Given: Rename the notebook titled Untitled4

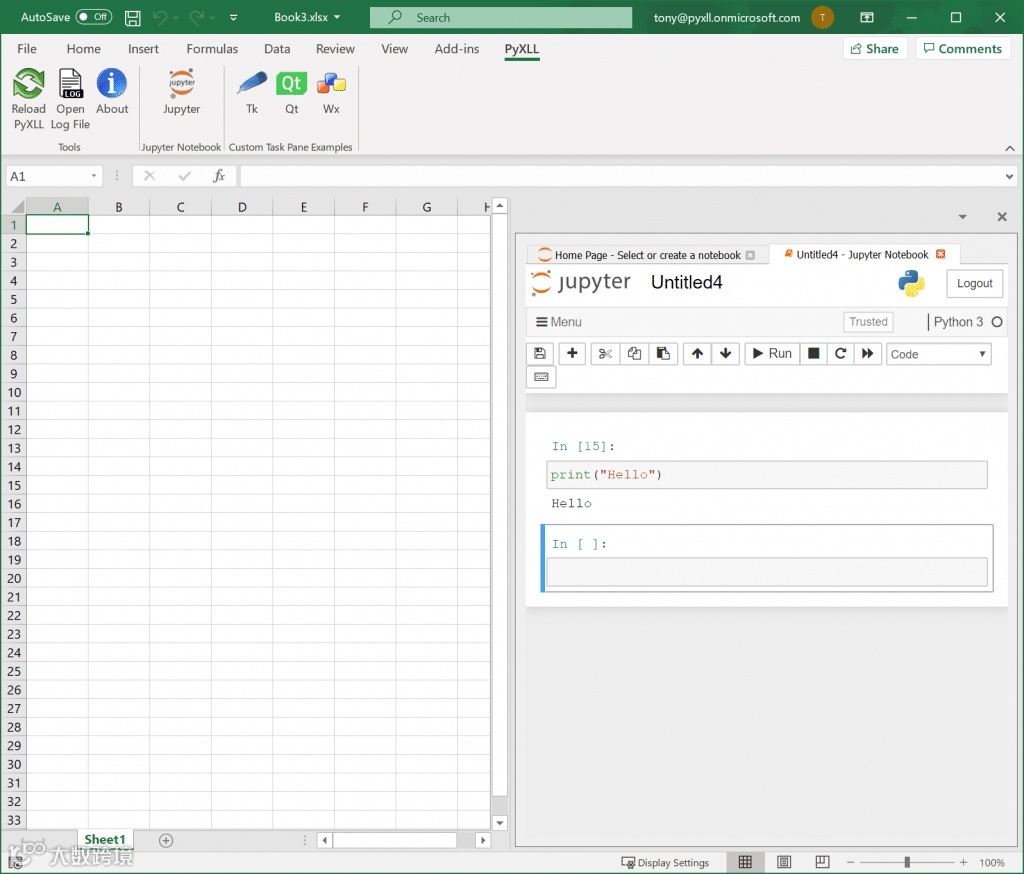Looking at the screenshot, I should (x=686, y=282).
